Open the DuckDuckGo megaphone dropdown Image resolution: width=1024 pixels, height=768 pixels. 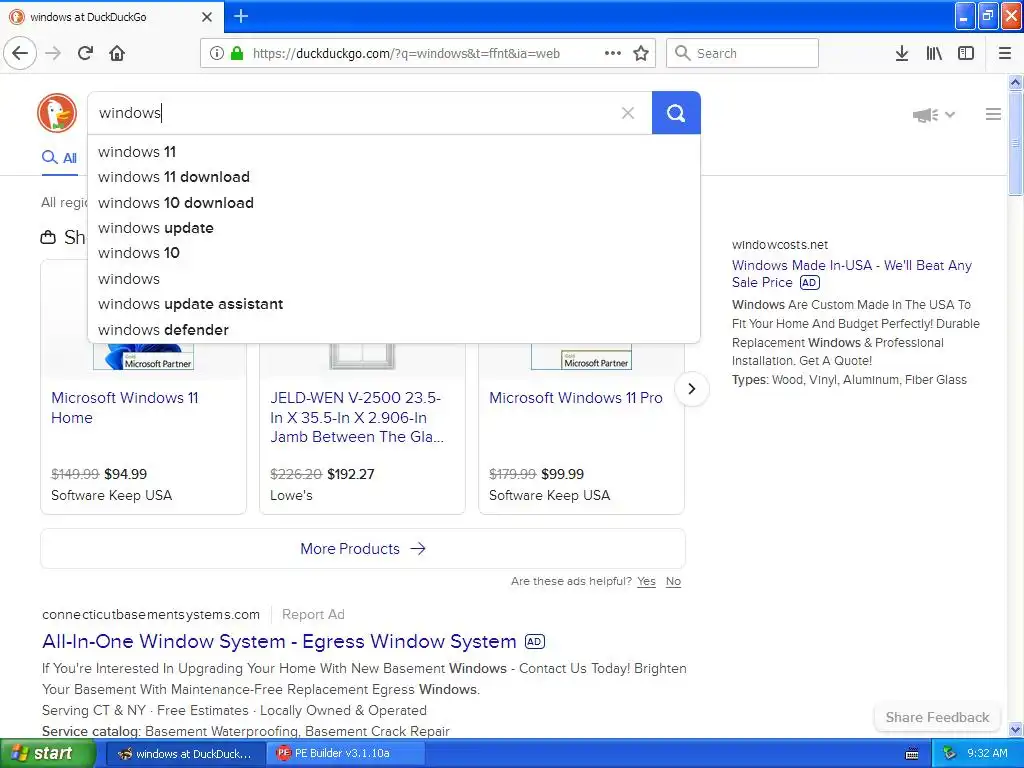934,115
